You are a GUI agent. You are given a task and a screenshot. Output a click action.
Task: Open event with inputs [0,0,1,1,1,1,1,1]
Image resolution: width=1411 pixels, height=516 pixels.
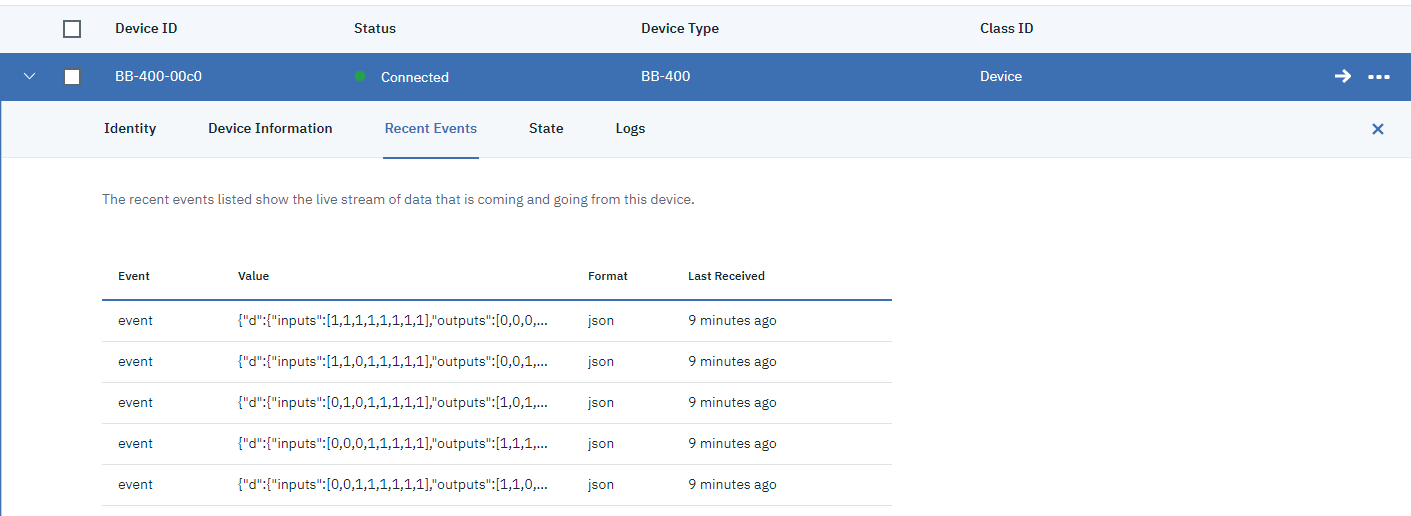pos(497,485)
